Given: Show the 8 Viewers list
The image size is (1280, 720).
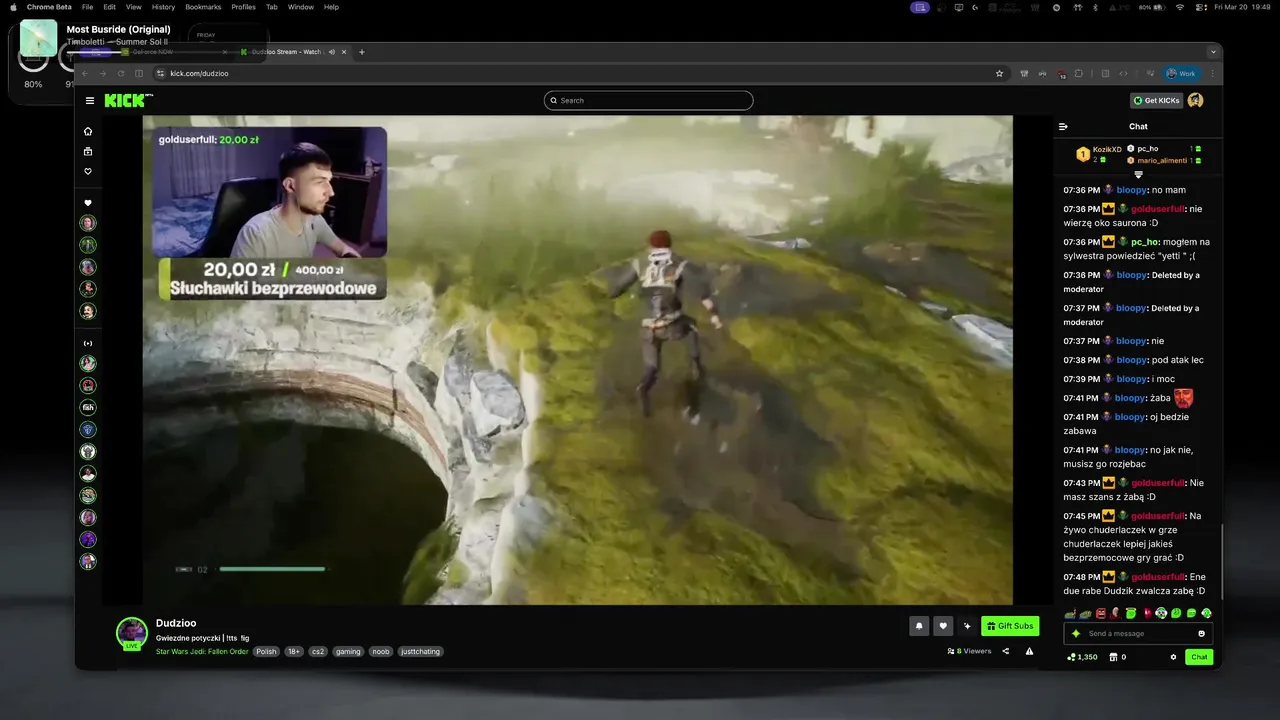Looking at the screenshot, I should pos(970,651).
